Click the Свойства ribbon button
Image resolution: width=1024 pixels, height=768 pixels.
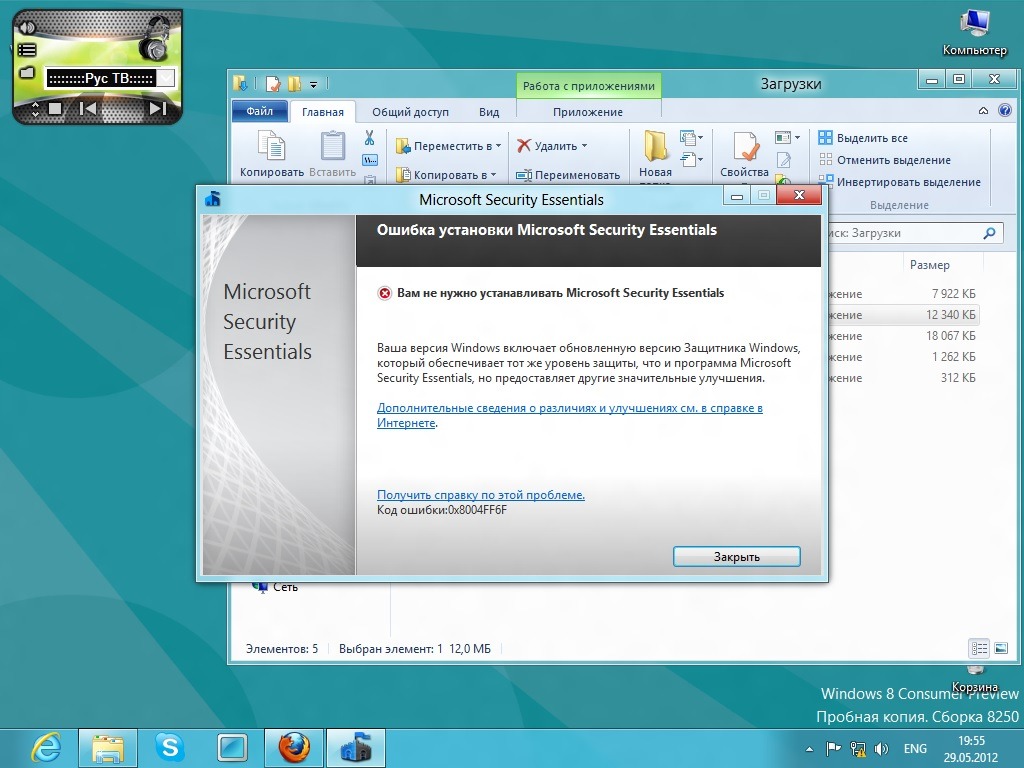744,155
